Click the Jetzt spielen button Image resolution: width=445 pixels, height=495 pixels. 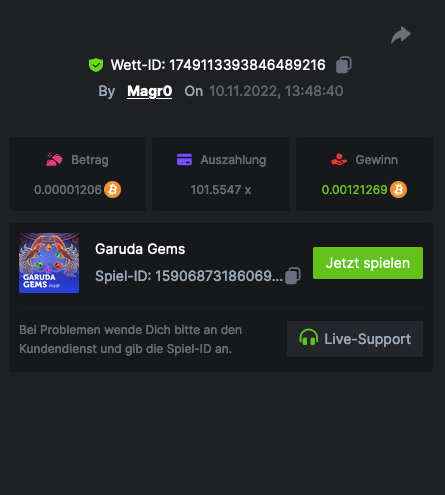[368, 263]
